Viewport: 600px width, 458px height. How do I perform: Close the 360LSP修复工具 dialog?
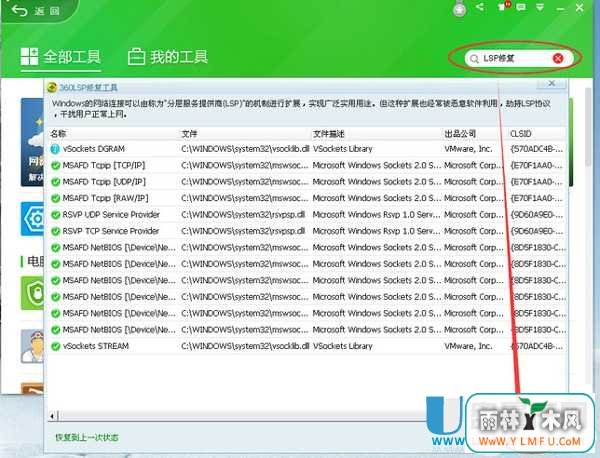click(551, 83)
